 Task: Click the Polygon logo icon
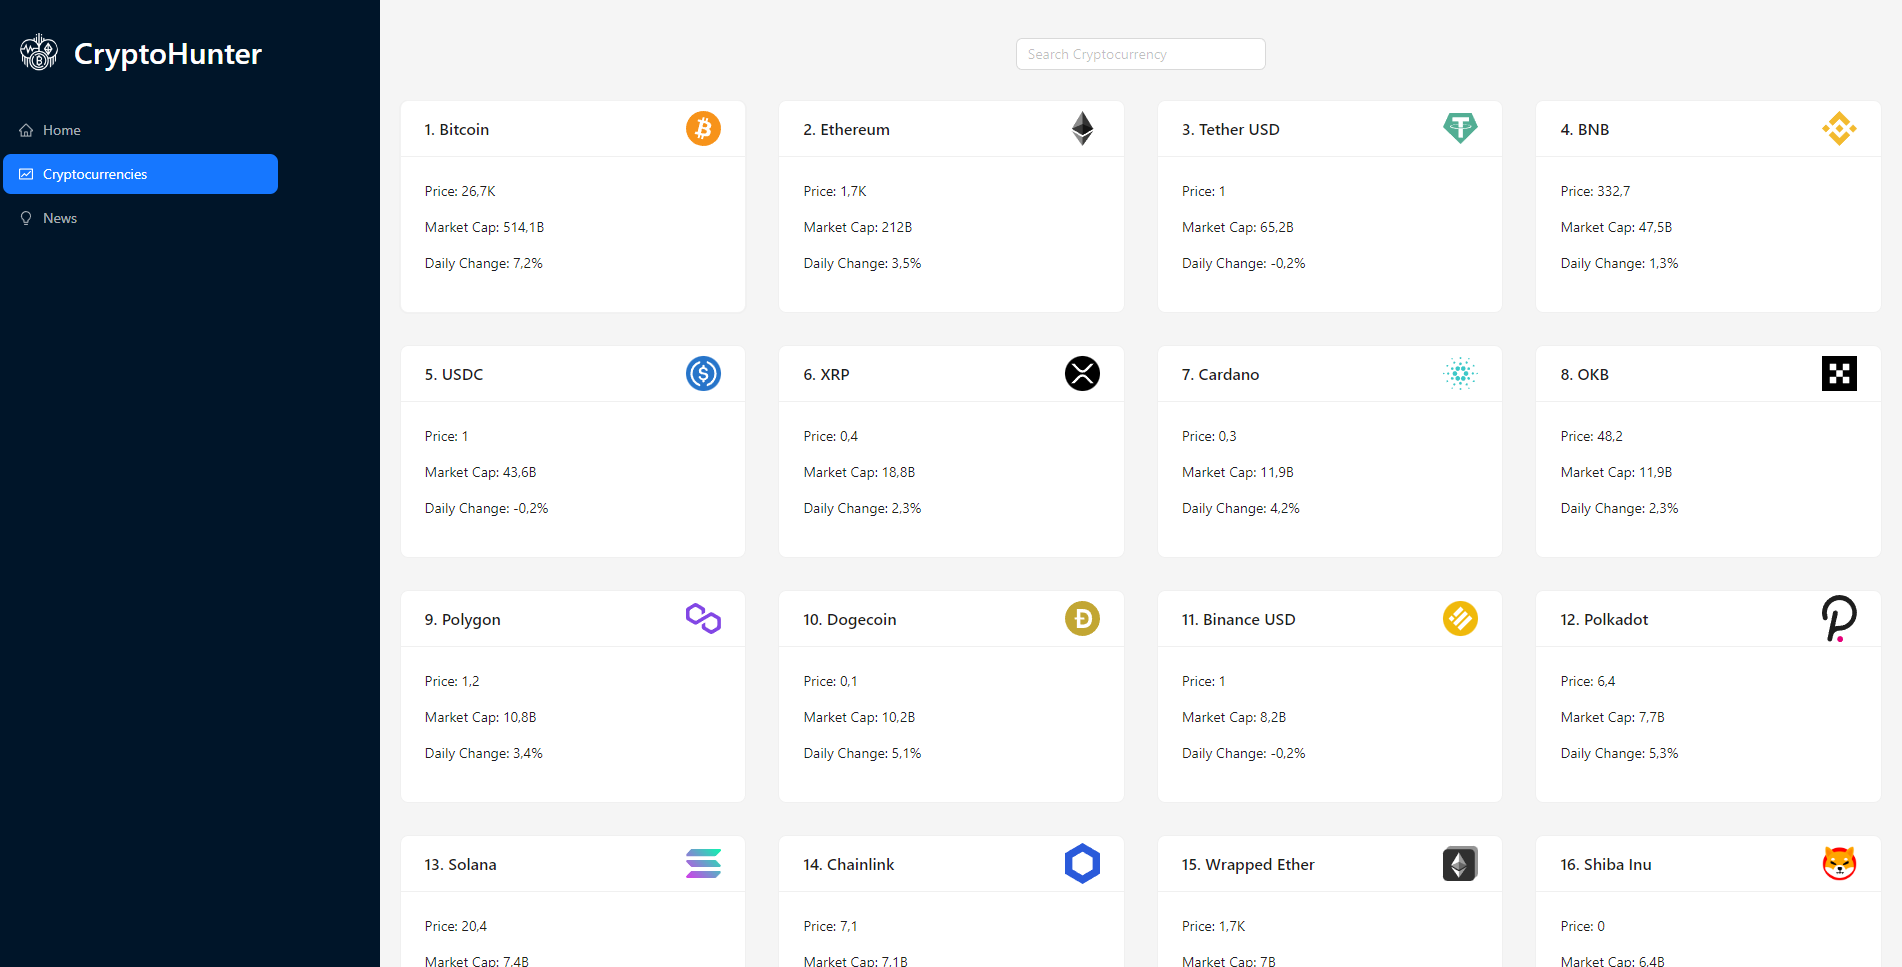[x=703, y=618]
